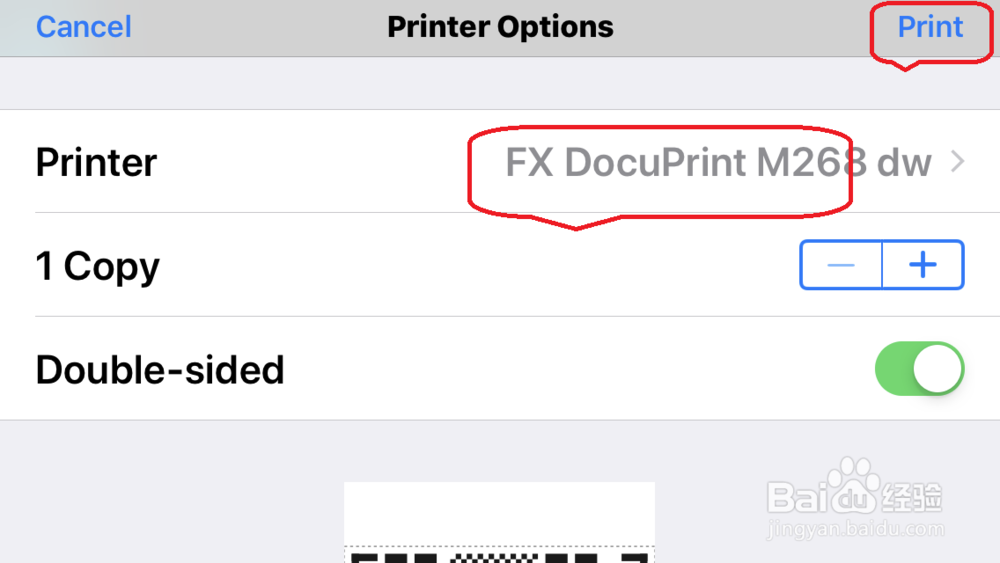The height and width of the screenshot is (563, 1000).
Task: Tap the chevron next to printer name
Action: pos(957,161)
